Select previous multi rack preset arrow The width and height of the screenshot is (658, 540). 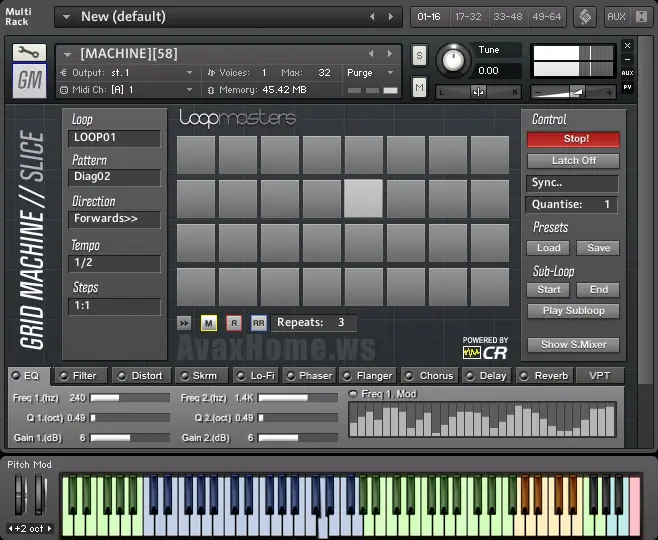point(372,16)
